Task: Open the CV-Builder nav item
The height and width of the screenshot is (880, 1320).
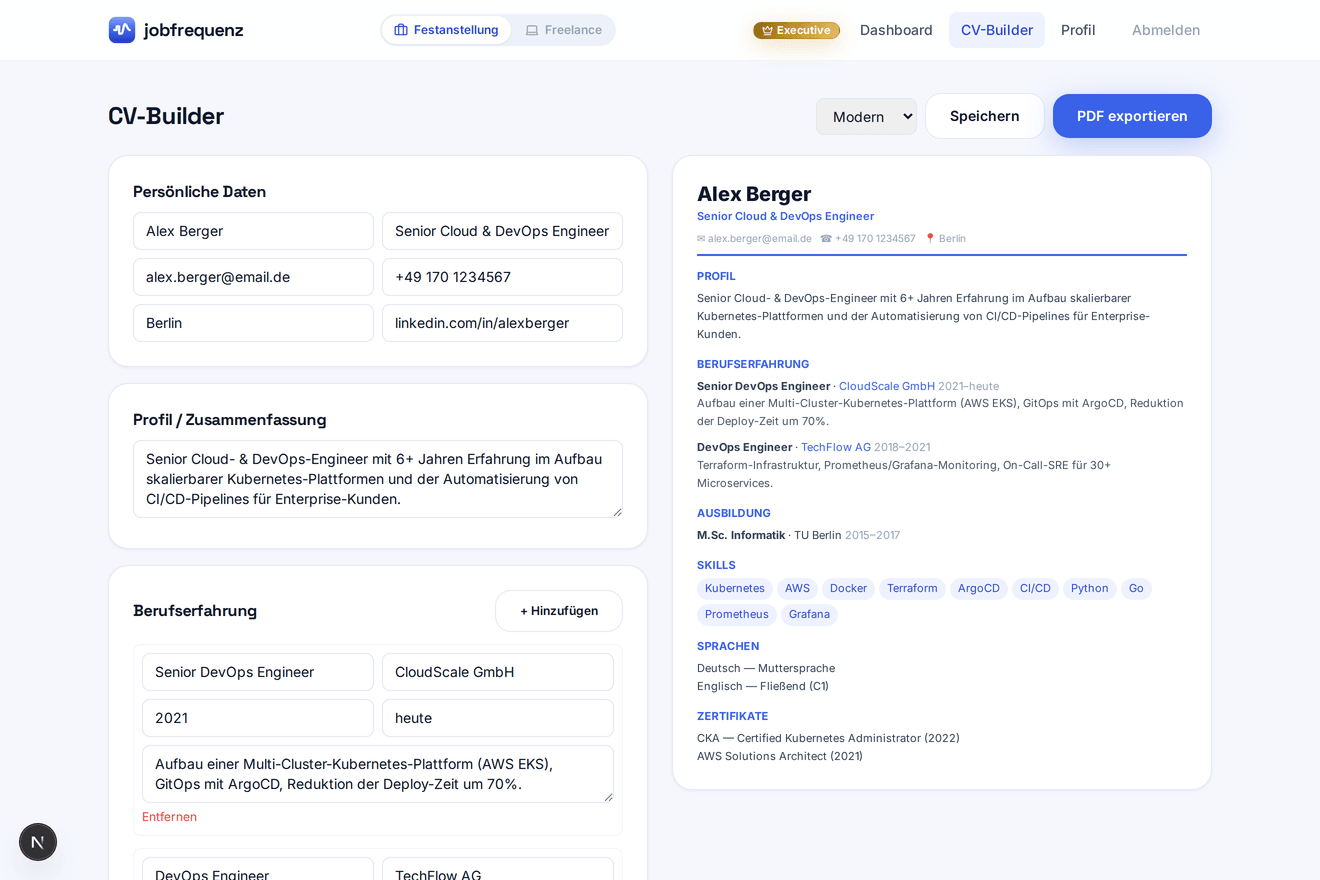Action: coord(997,30)
